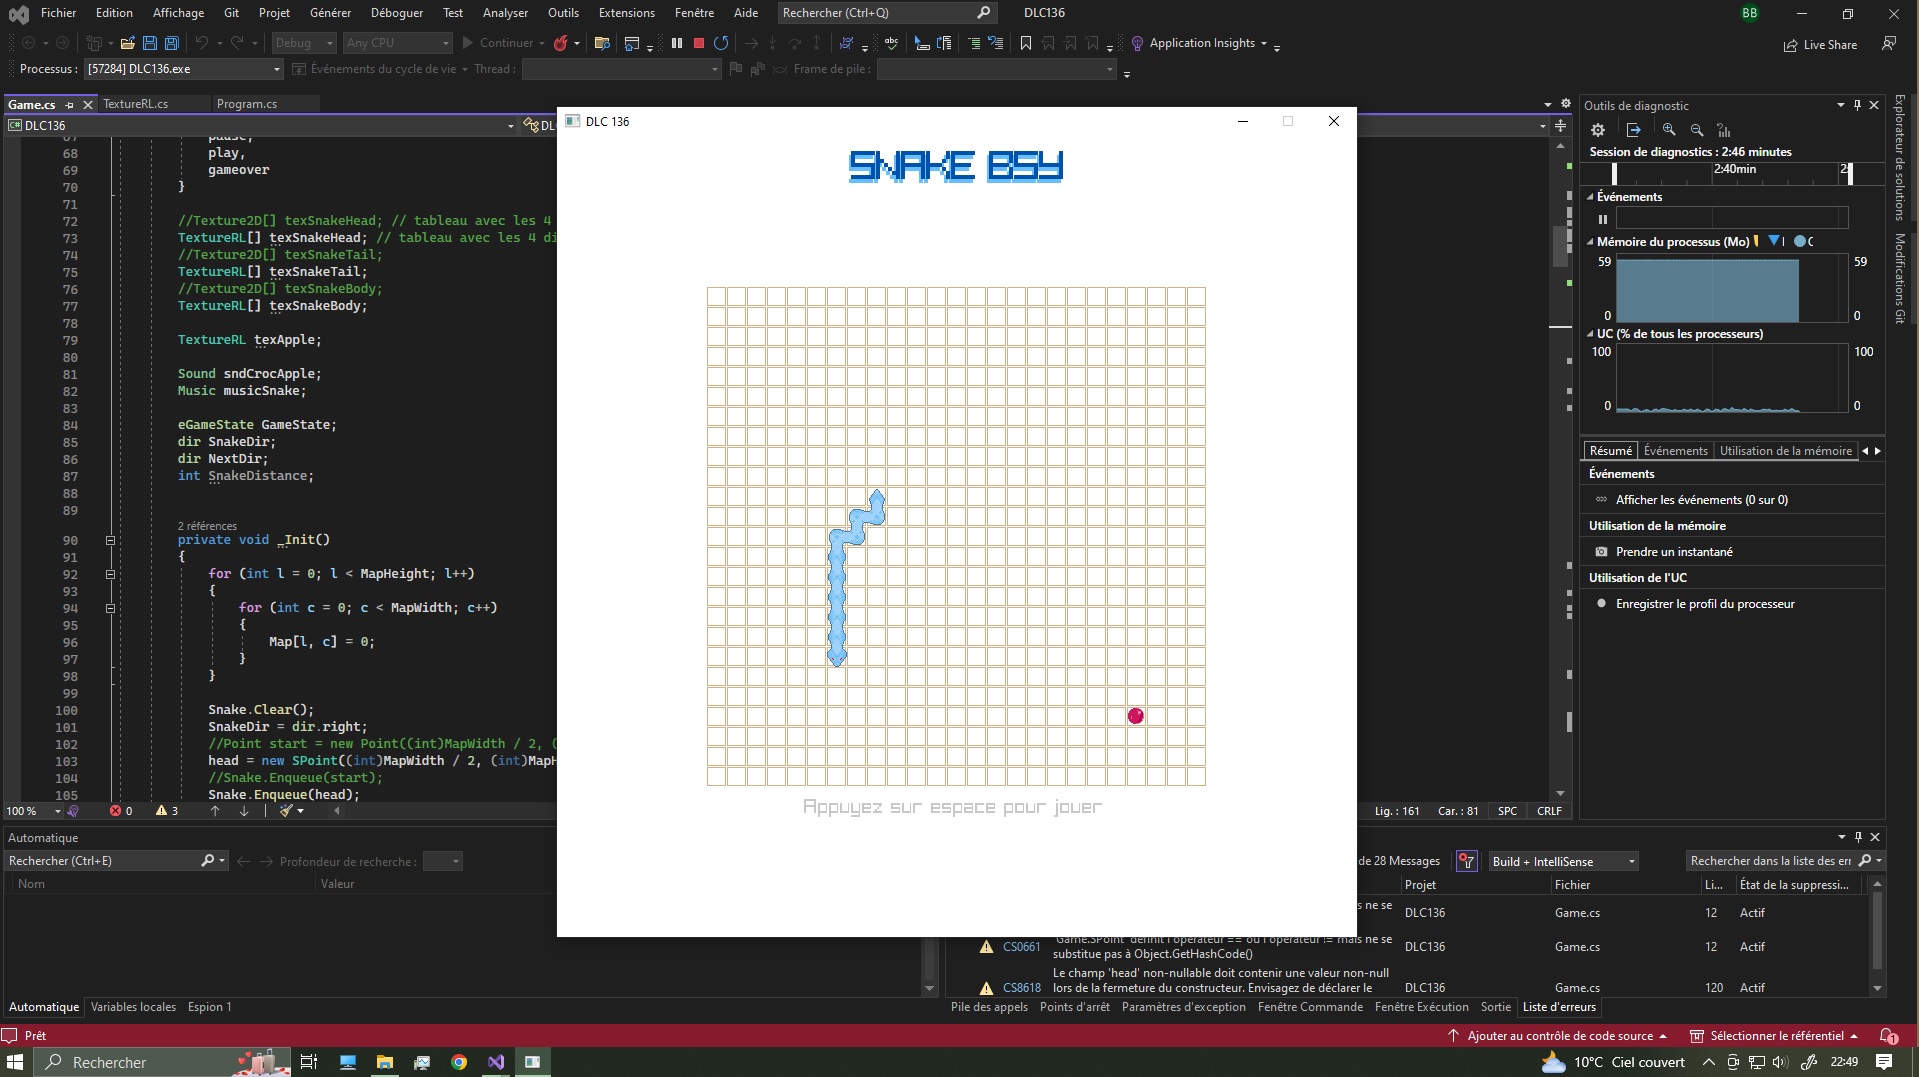Click Enregistrer le profil du processeur

(1705, 604)
